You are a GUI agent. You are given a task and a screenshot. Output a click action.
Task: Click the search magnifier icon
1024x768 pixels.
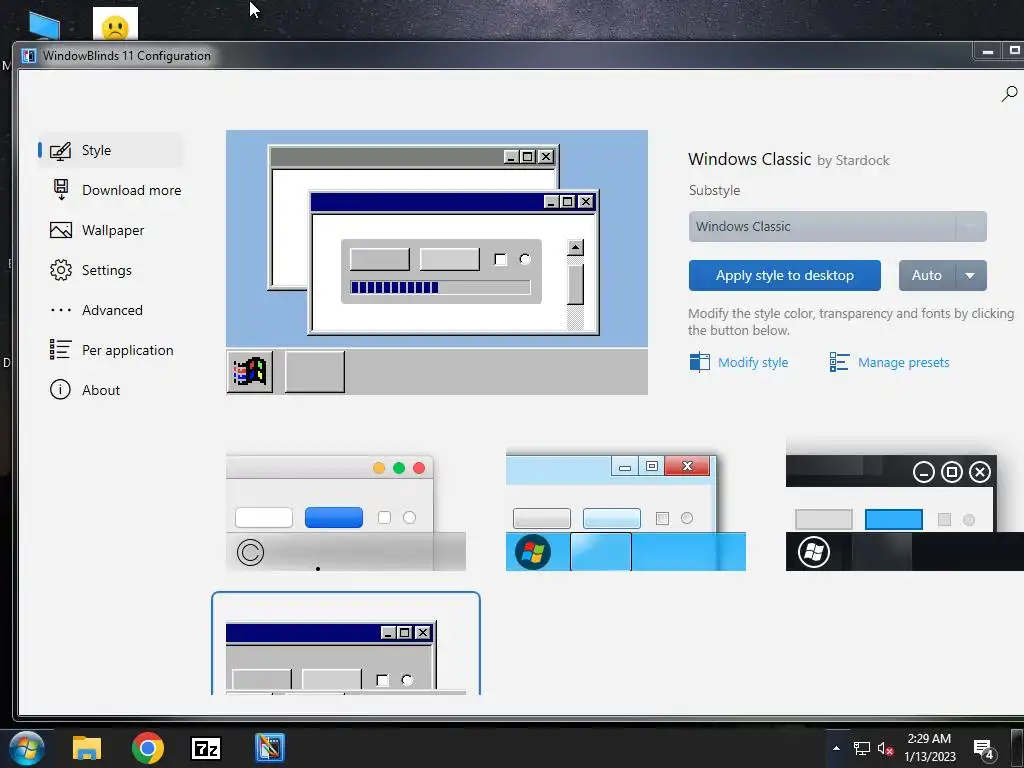(x=1009, y=94)
